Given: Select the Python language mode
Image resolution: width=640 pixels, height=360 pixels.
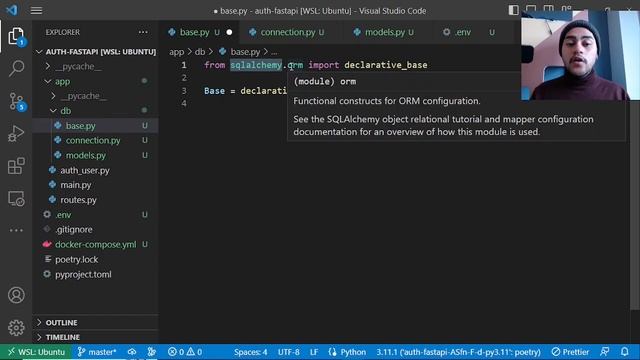Looking at the screenshot, I should [x=347, y=352].
